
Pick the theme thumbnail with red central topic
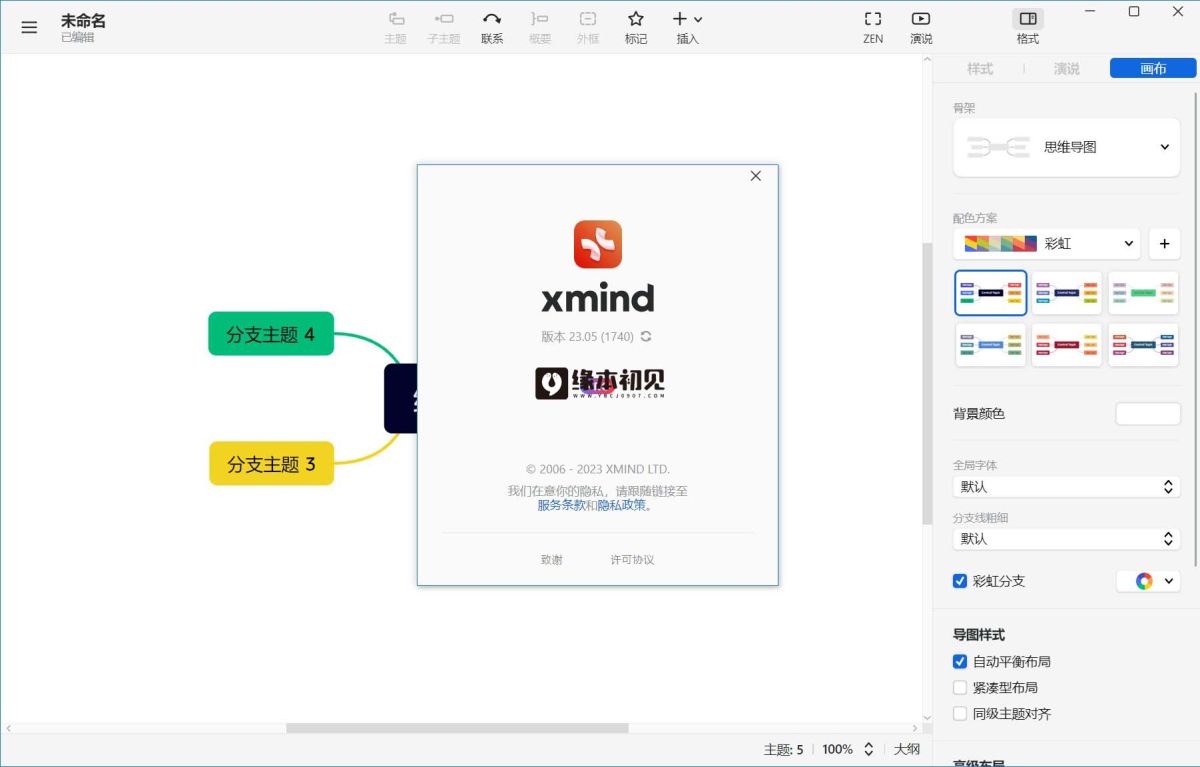tap(1067, 345)
